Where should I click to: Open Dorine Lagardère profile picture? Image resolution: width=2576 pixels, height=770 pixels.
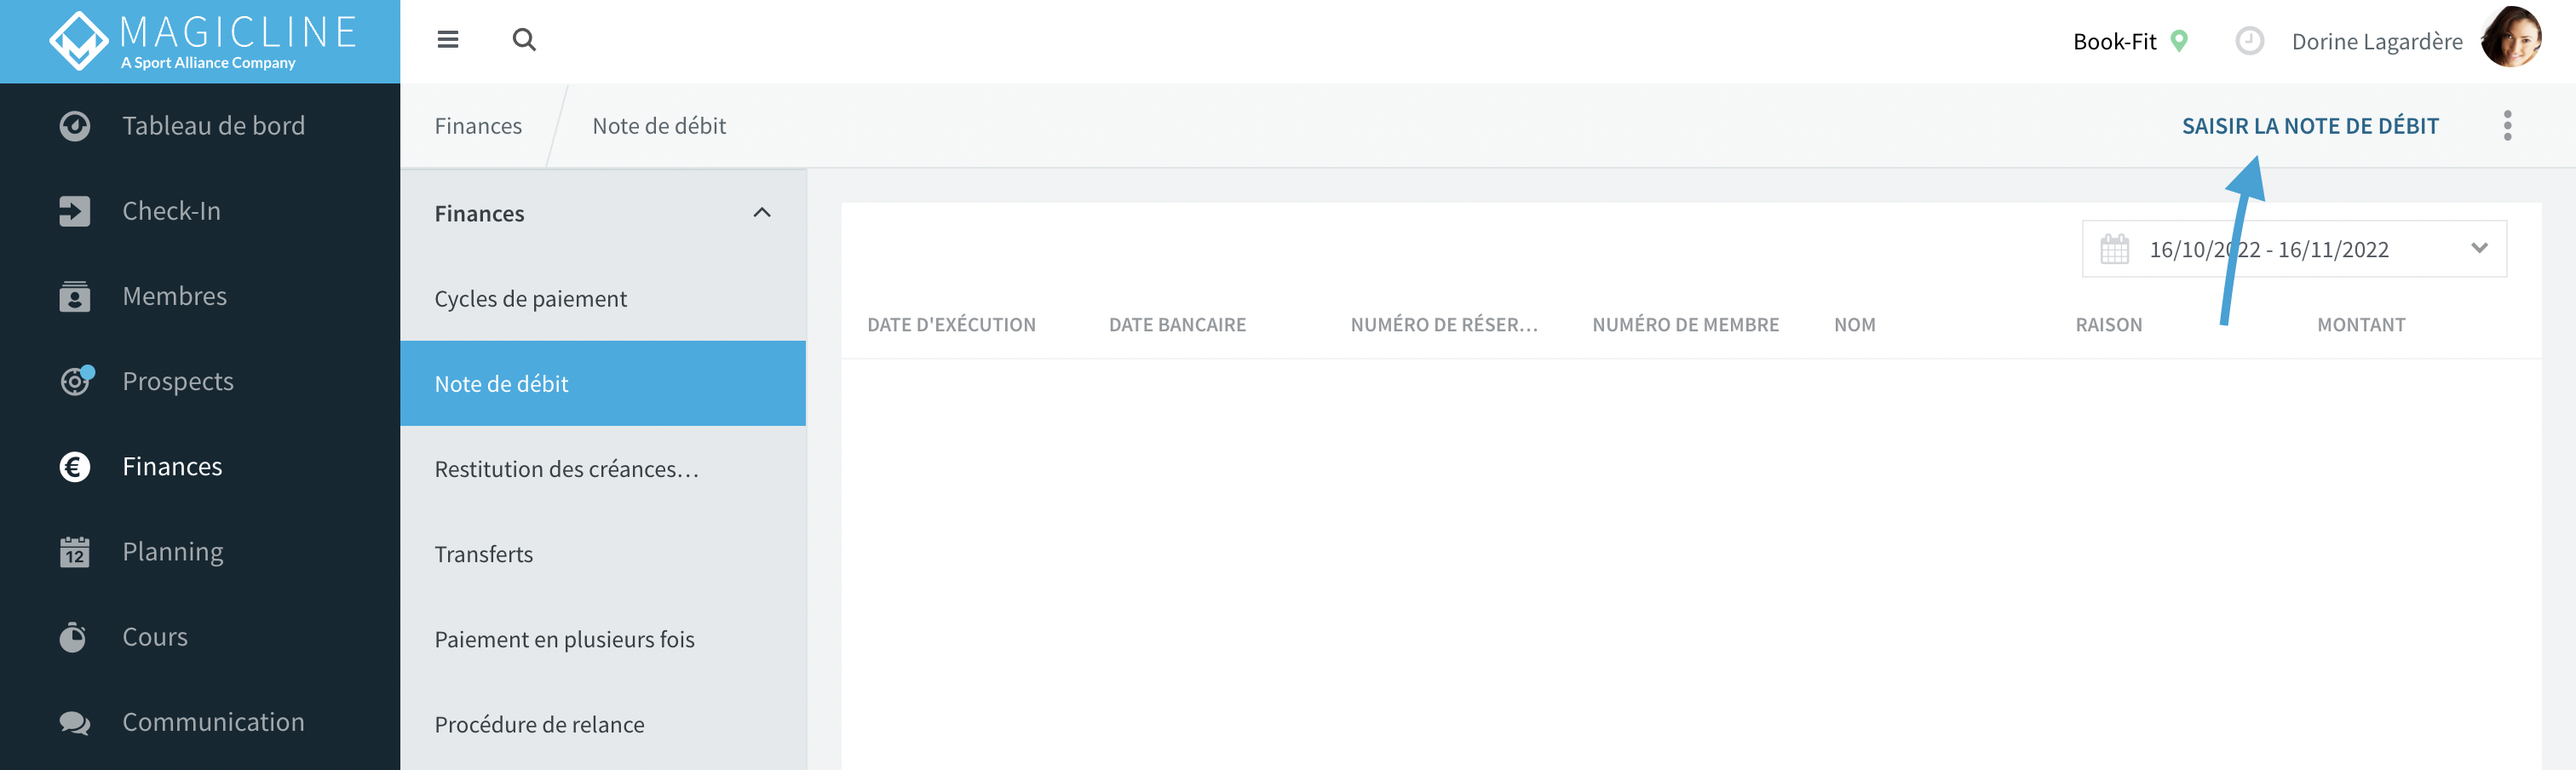coord(2511,38)
